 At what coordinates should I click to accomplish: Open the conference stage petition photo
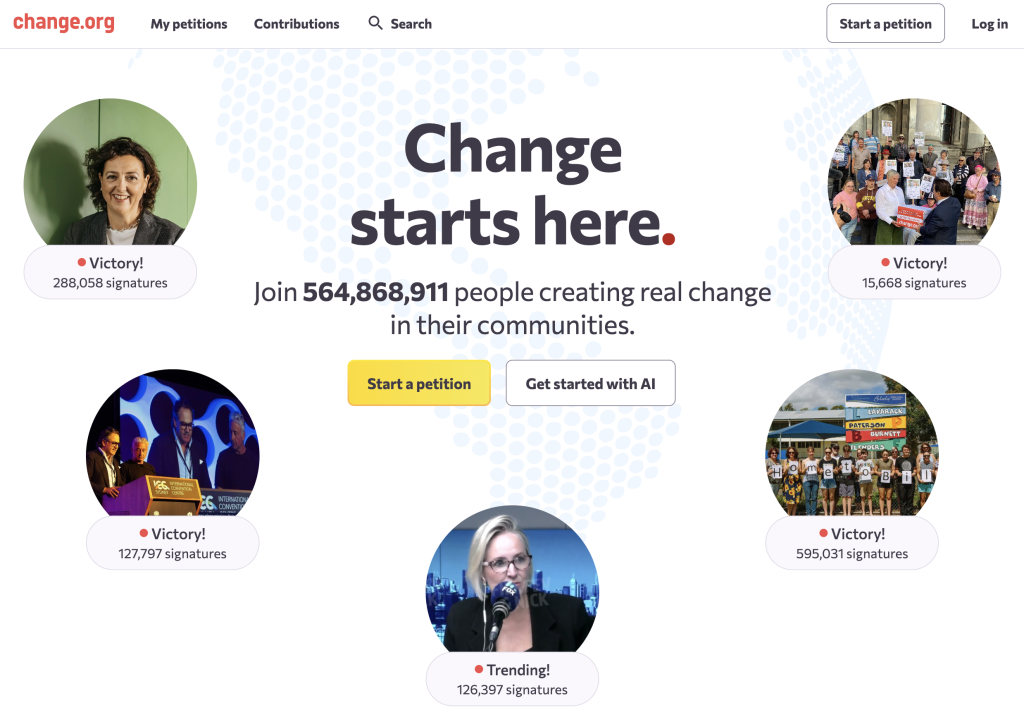[172, 445]
